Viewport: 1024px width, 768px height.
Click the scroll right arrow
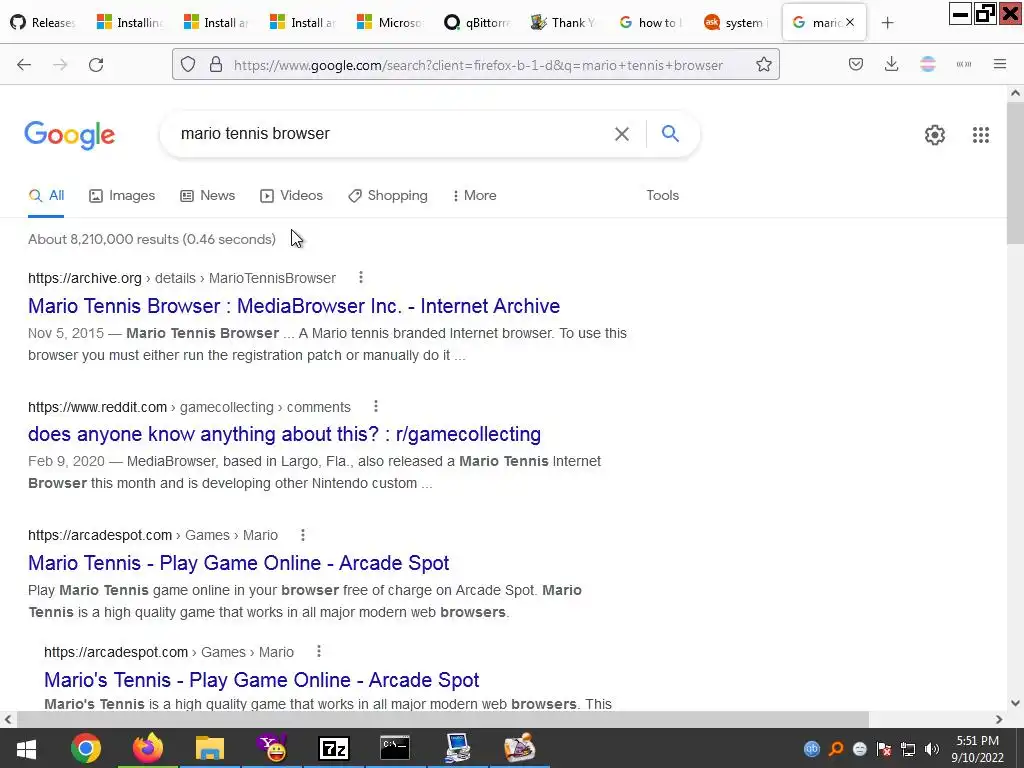(999, 719)
